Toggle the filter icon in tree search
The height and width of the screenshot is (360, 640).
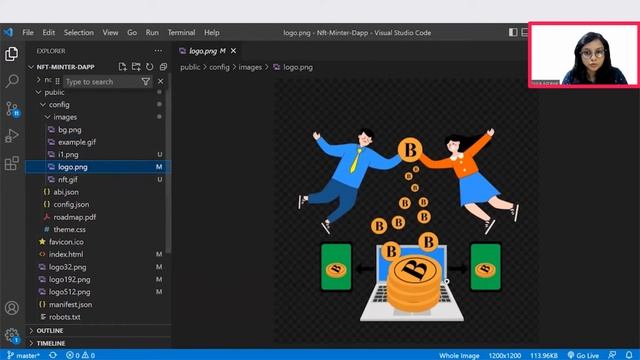point(145,82)
